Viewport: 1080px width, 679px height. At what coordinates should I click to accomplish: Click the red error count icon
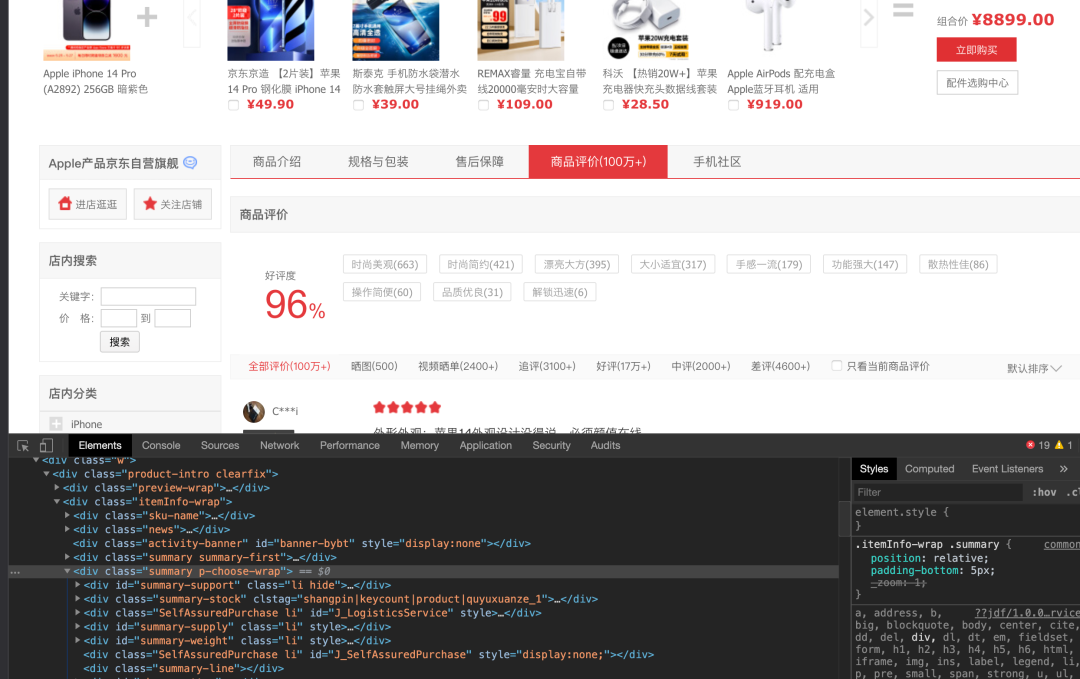click(x=1030, y=445)
